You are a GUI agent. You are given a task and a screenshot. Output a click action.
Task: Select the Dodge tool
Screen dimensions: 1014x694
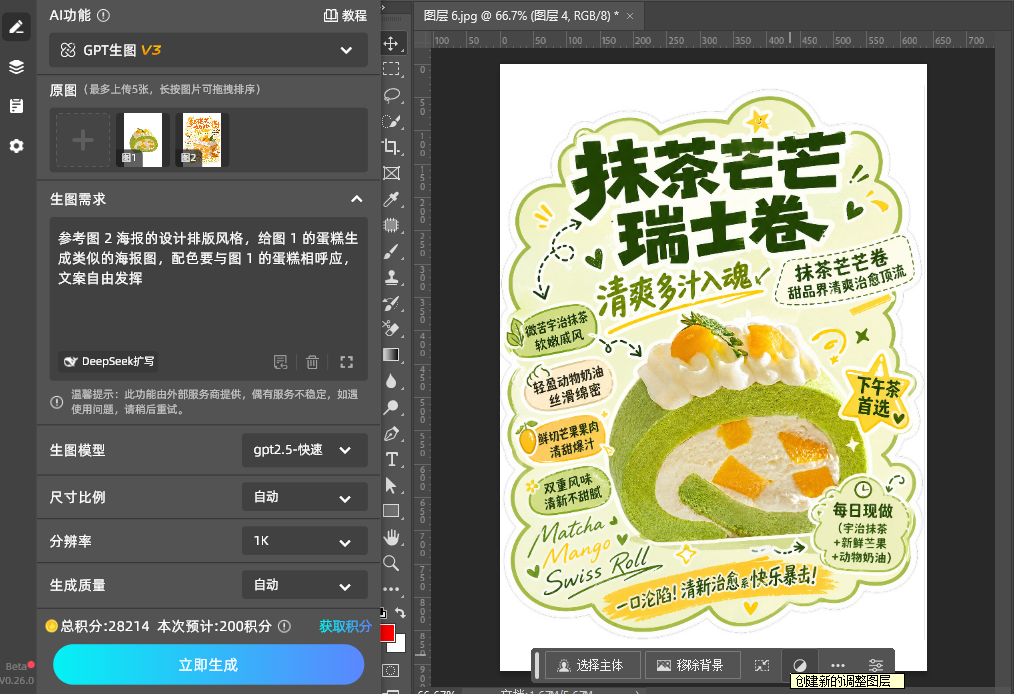tap(391, 407)
